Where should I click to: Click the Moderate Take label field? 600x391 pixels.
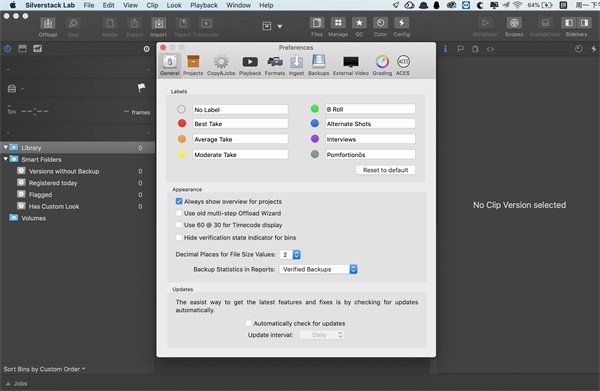coord(240,155)
